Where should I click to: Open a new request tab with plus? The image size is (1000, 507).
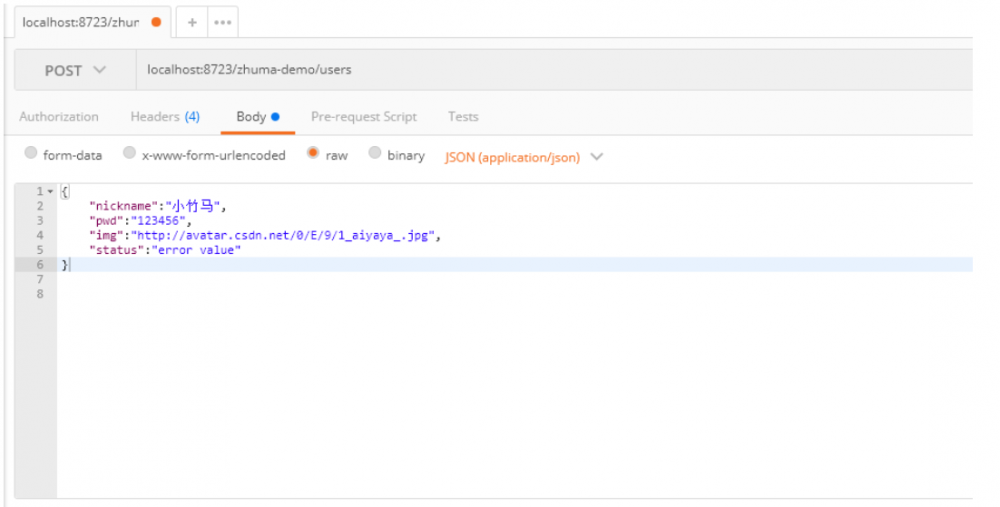coord(192,22)
